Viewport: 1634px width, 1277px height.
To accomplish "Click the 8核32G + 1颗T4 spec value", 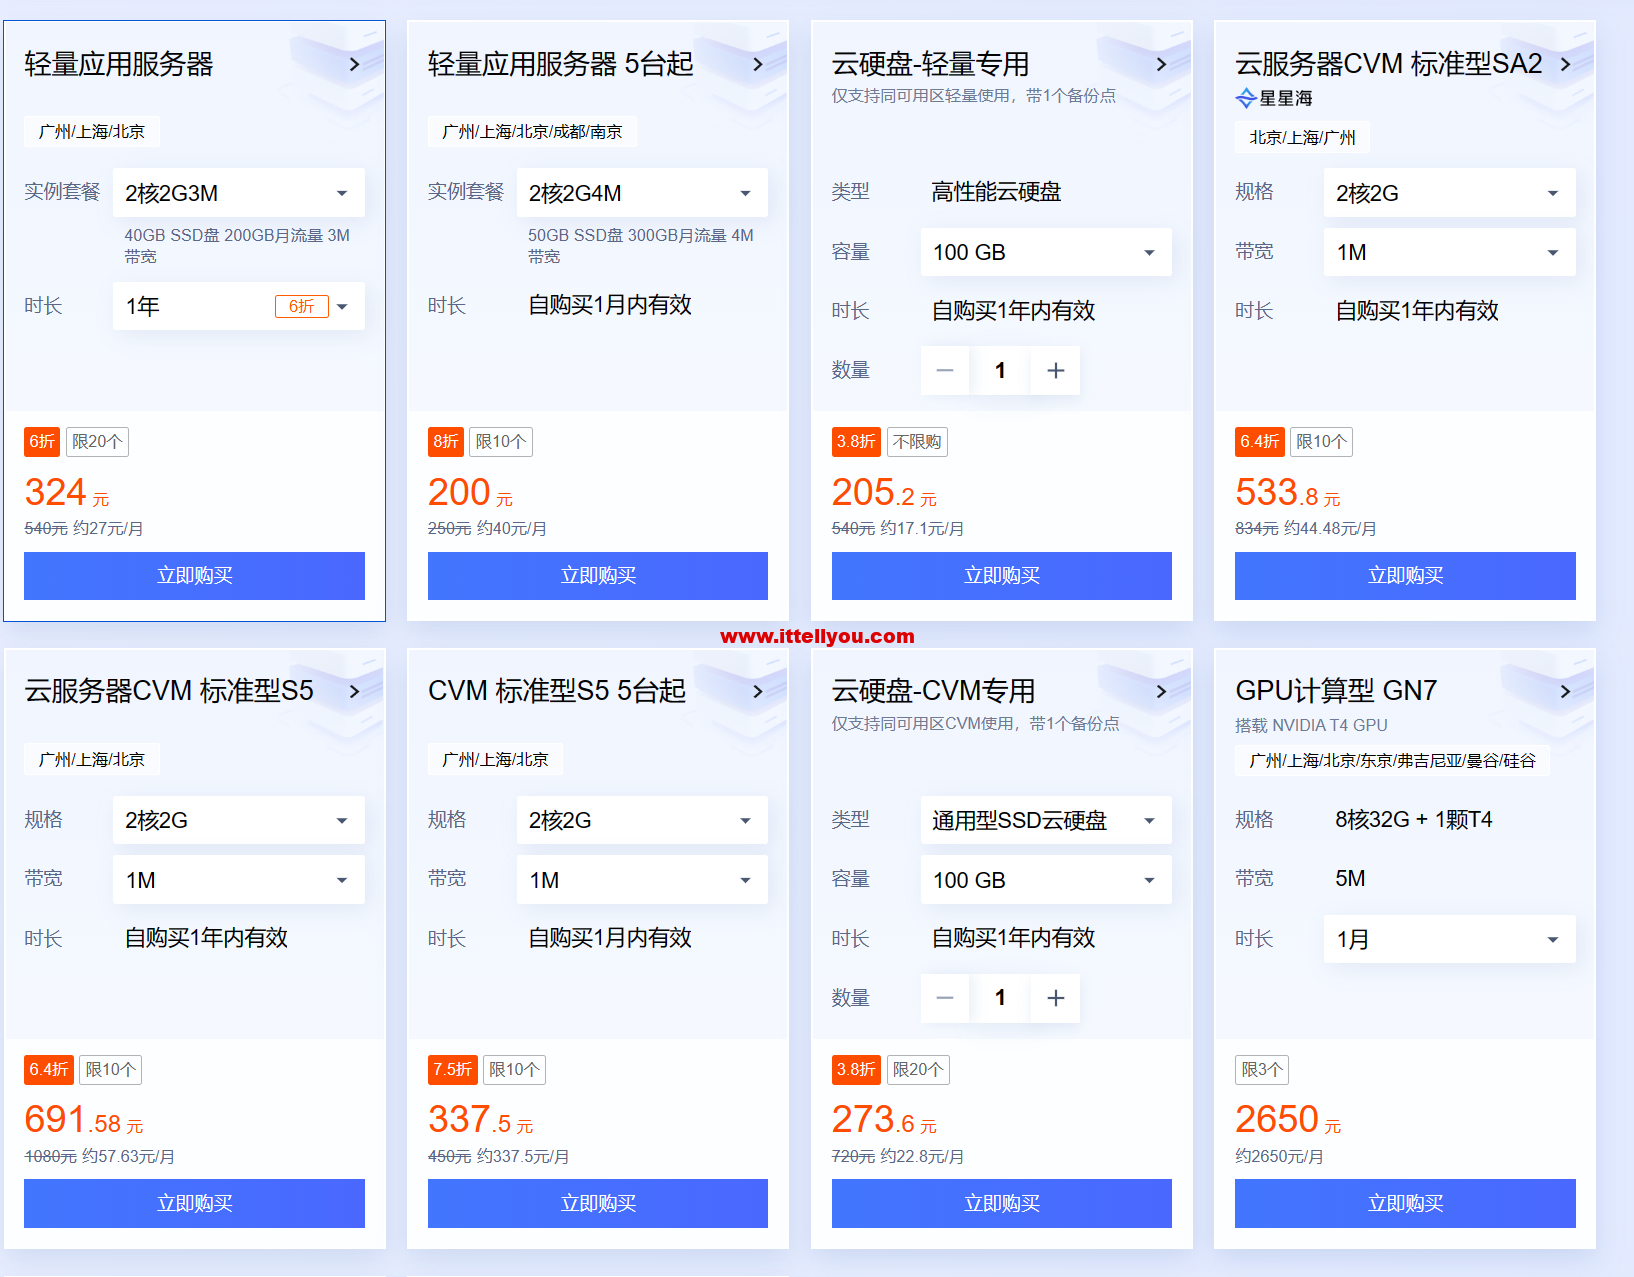I will point(1414,820).
